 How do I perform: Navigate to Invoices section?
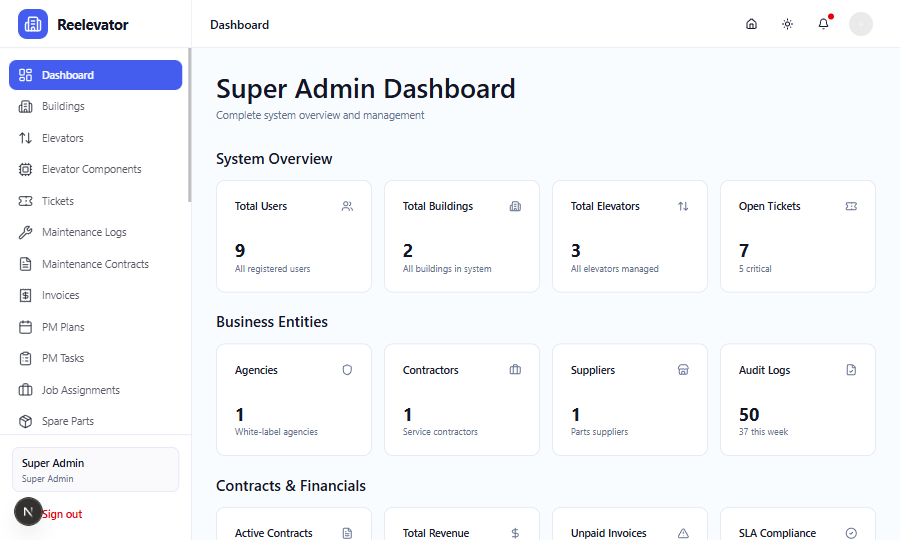coord(60,295)
